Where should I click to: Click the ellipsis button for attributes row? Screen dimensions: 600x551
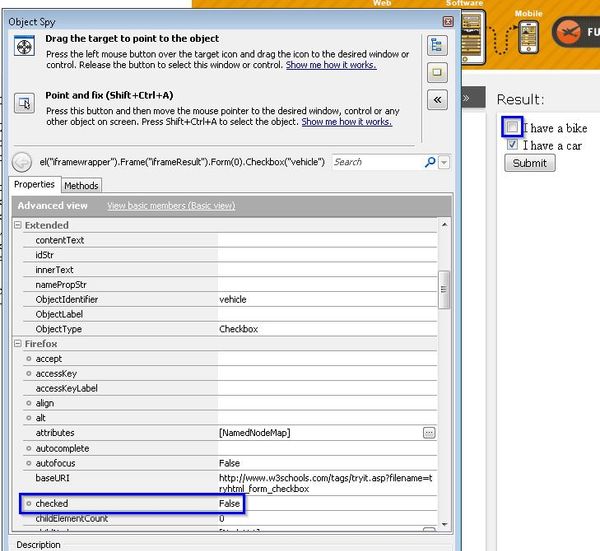click(x=429, y=433)
